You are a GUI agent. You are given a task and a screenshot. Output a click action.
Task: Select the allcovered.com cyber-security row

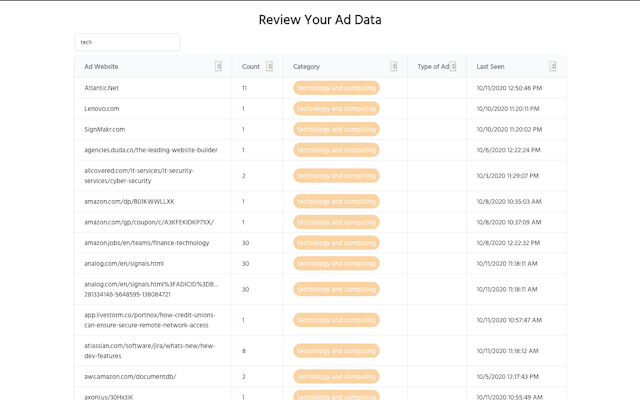139,175
